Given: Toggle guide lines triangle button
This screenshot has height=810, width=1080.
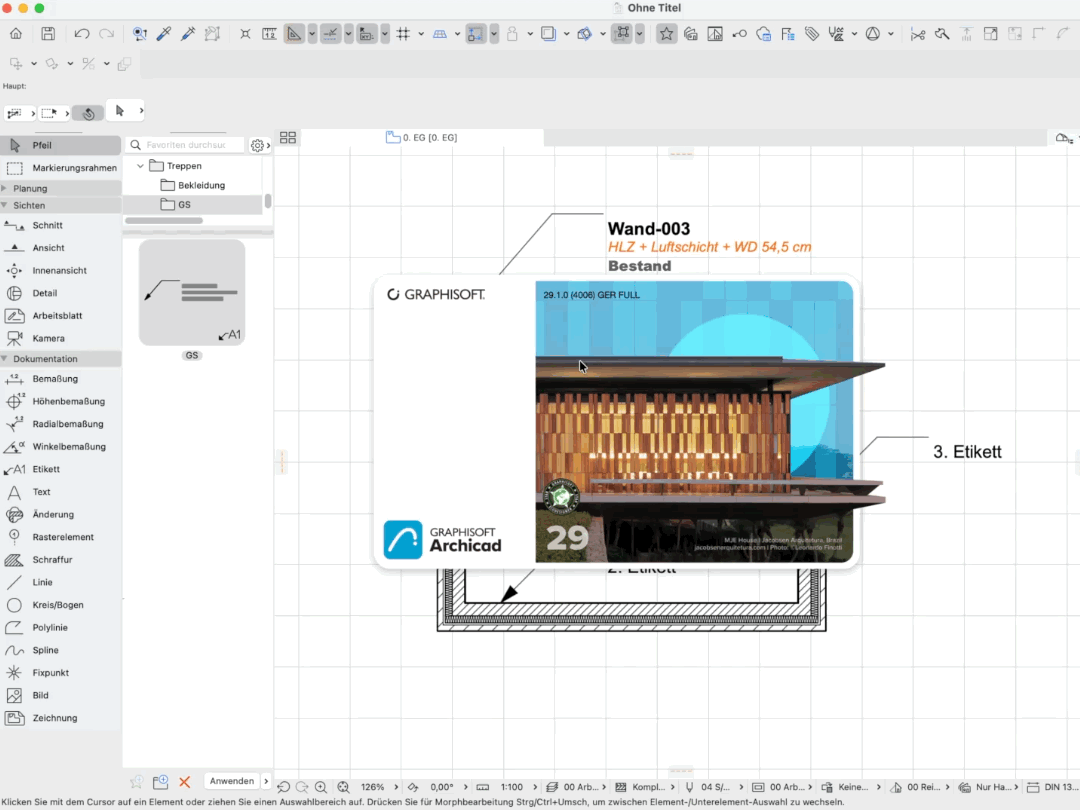Looking at the screenshot, I should pyautogui.click(x=294, y=34).
